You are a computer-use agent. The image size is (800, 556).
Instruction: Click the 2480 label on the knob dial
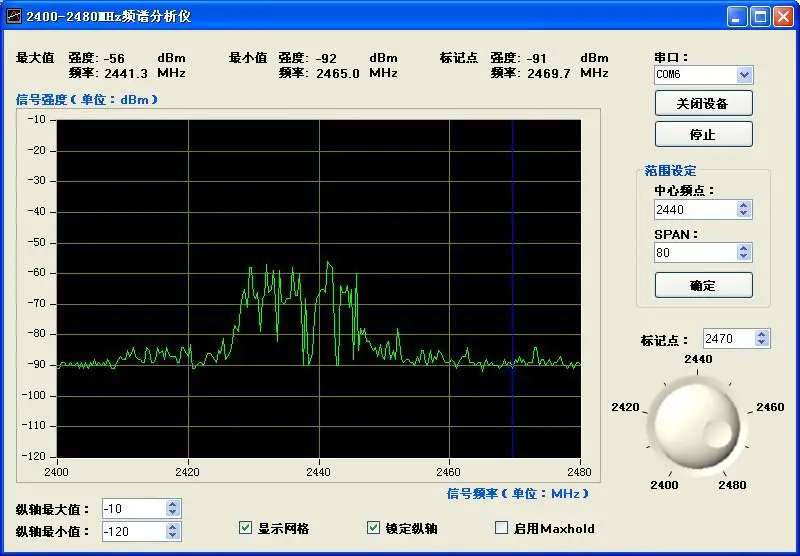(732, 485)
